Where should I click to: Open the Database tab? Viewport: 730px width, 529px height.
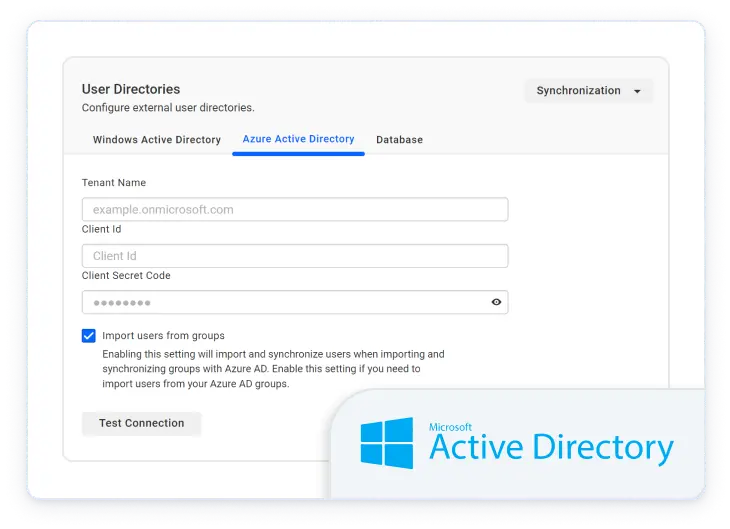click(x=399, y=140)
